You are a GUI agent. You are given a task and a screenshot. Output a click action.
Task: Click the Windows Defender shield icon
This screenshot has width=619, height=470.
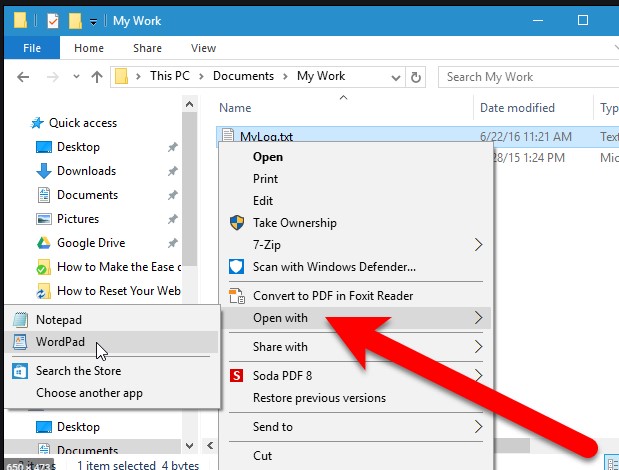pos(236,267)
